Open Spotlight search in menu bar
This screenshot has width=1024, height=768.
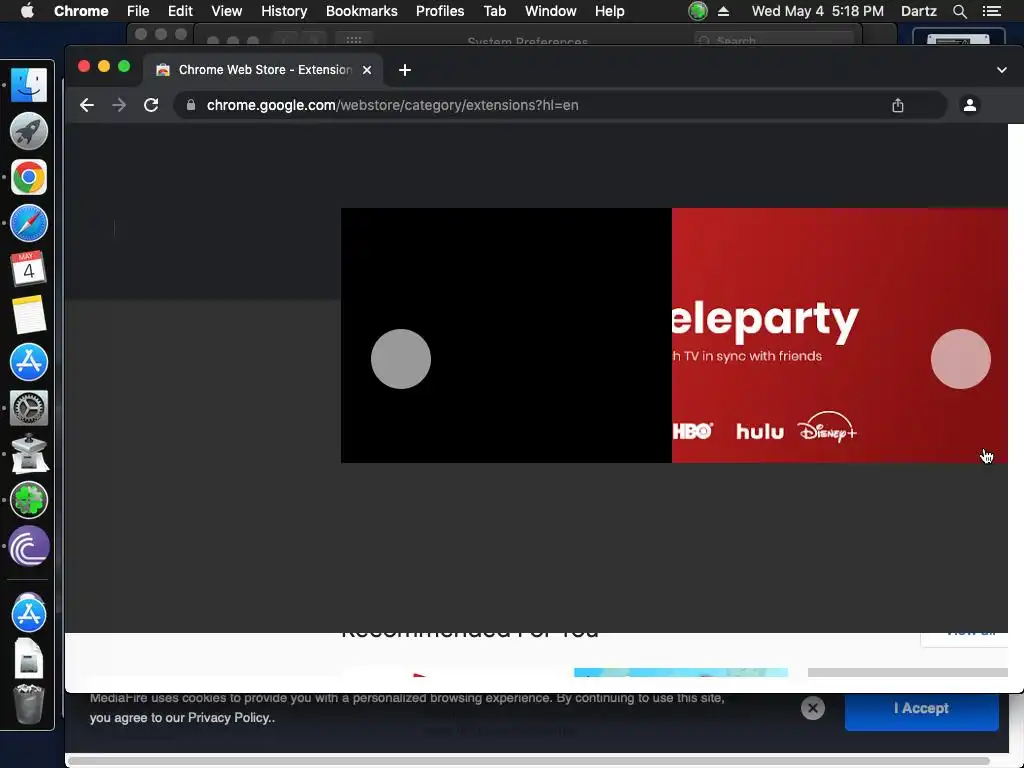pos(959,11)
